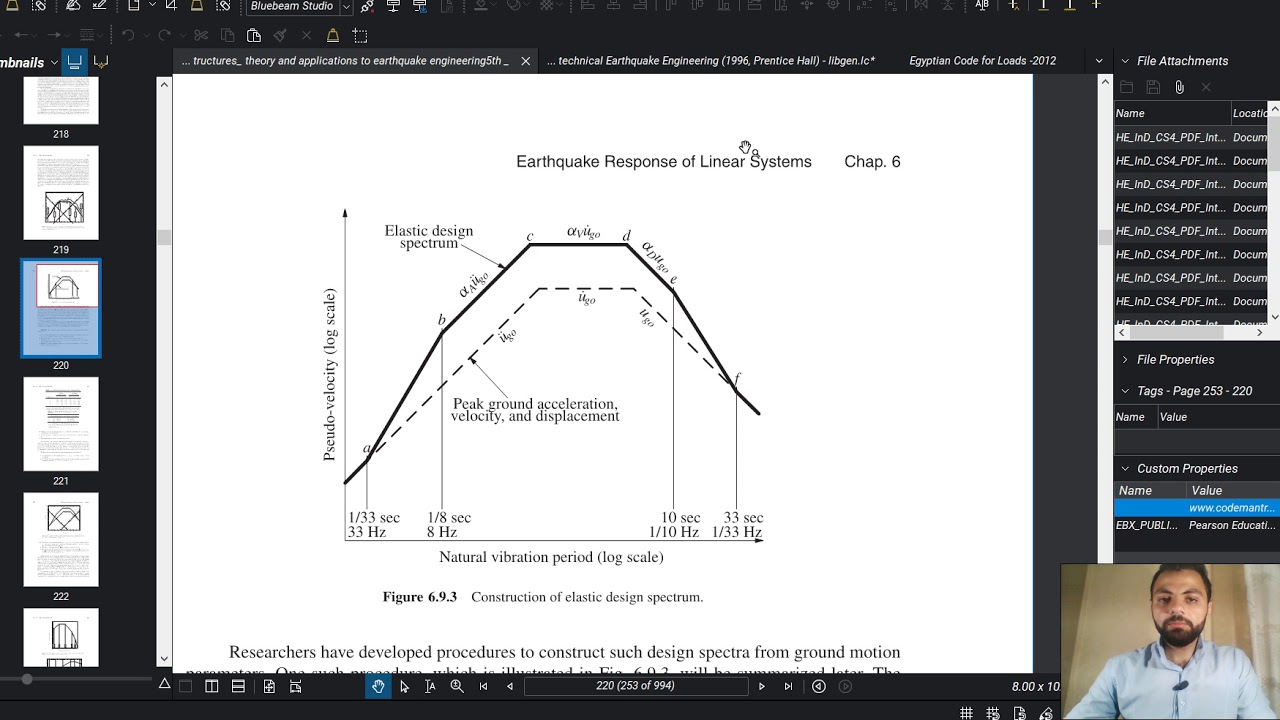The height and width of the screenshot is (720, 1280).
Task: Open the Thumbnails panel dropdown
Action: [54, 63]
